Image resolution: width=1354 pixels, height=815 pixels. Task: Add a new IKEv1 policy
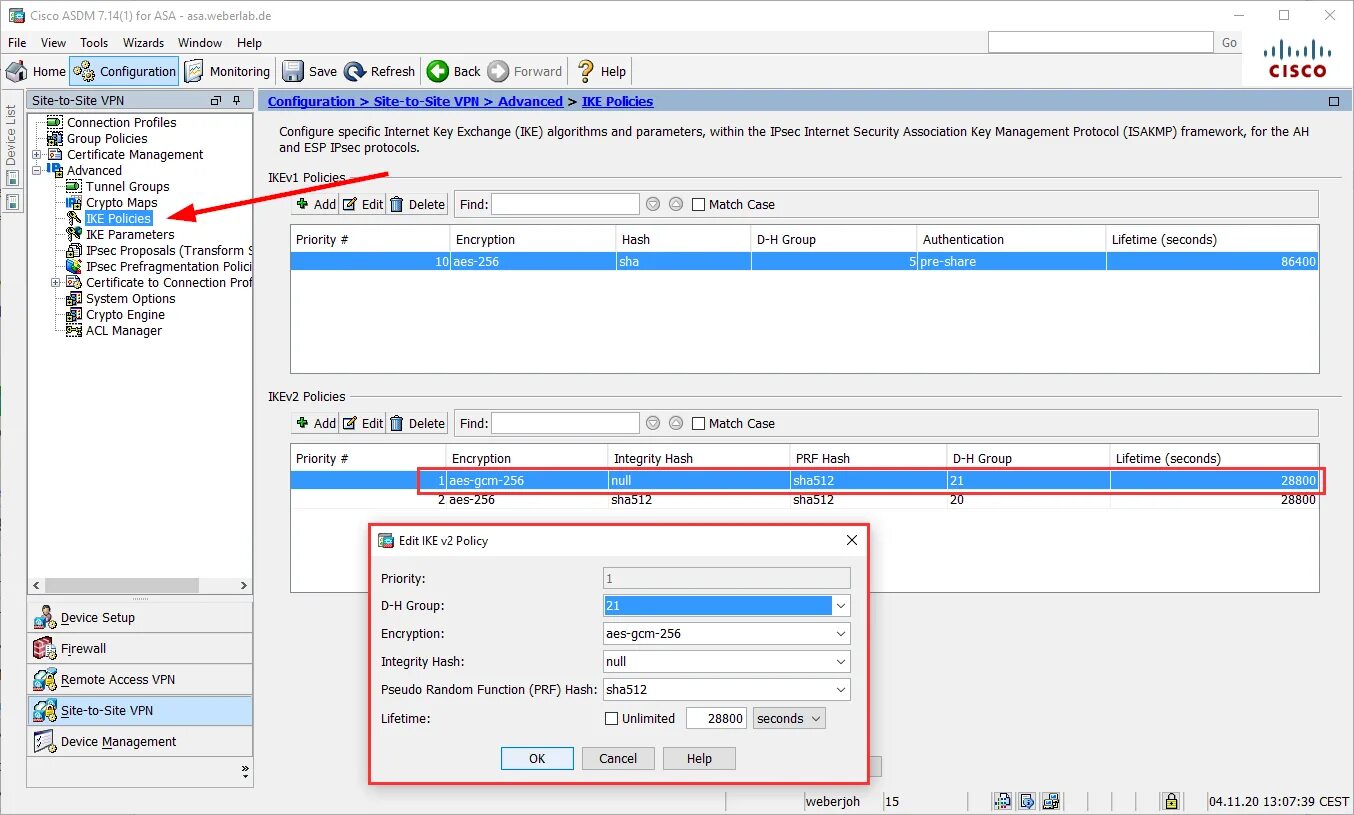click(x=316, y=204)
